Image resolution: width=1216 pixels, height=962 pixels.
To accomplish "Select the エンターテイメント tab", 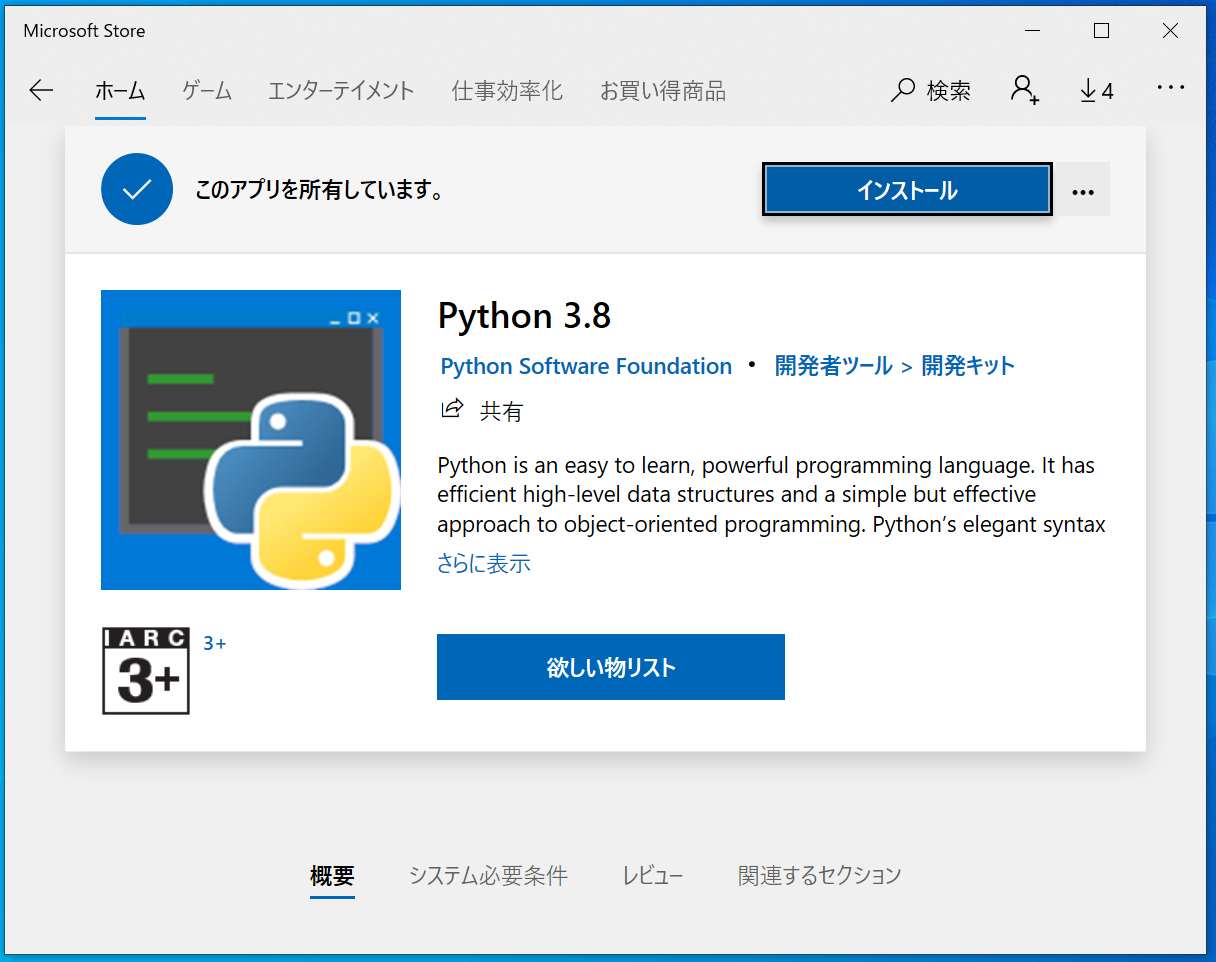I will (341, 91).
